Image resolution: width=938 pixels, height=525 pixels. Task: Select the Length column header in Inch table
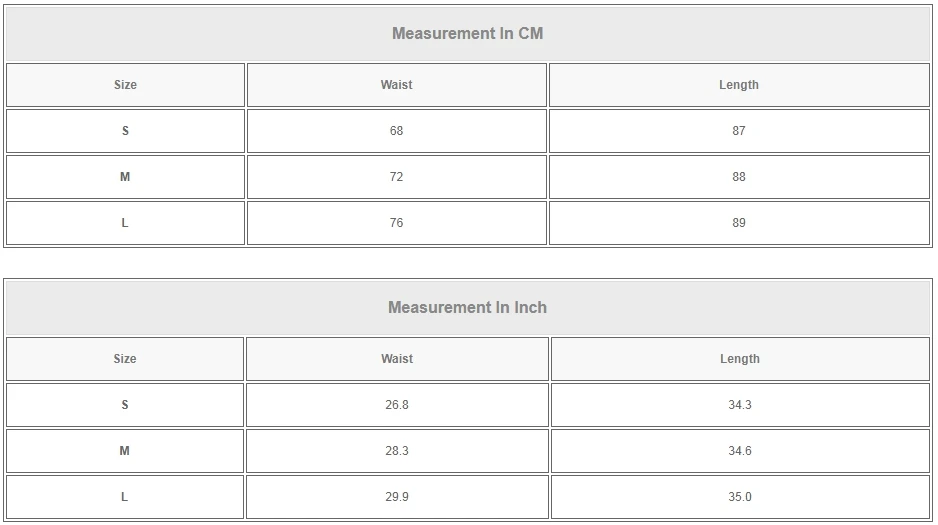(x=739, y=359)
